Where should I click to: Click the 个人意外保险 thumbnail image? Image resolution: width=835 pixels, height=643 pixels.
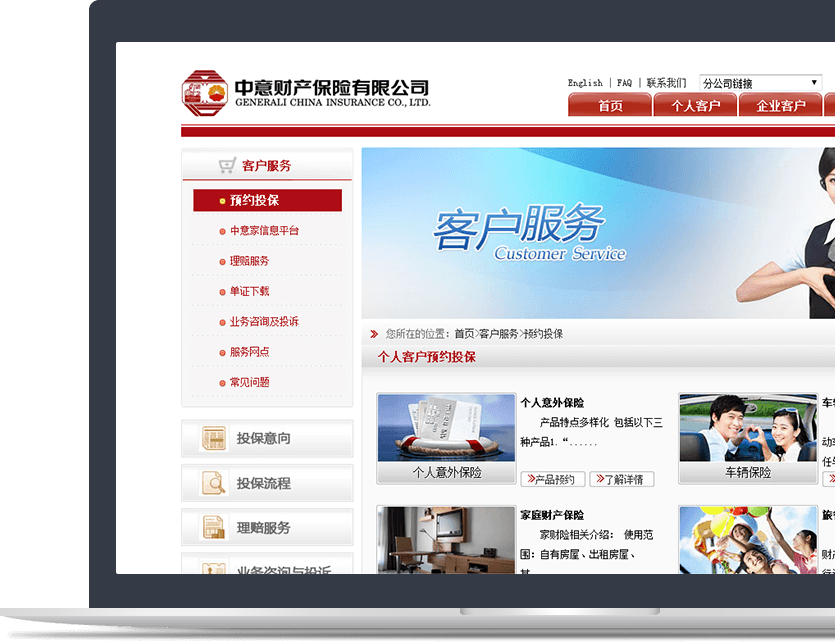[x=446, y=428]
